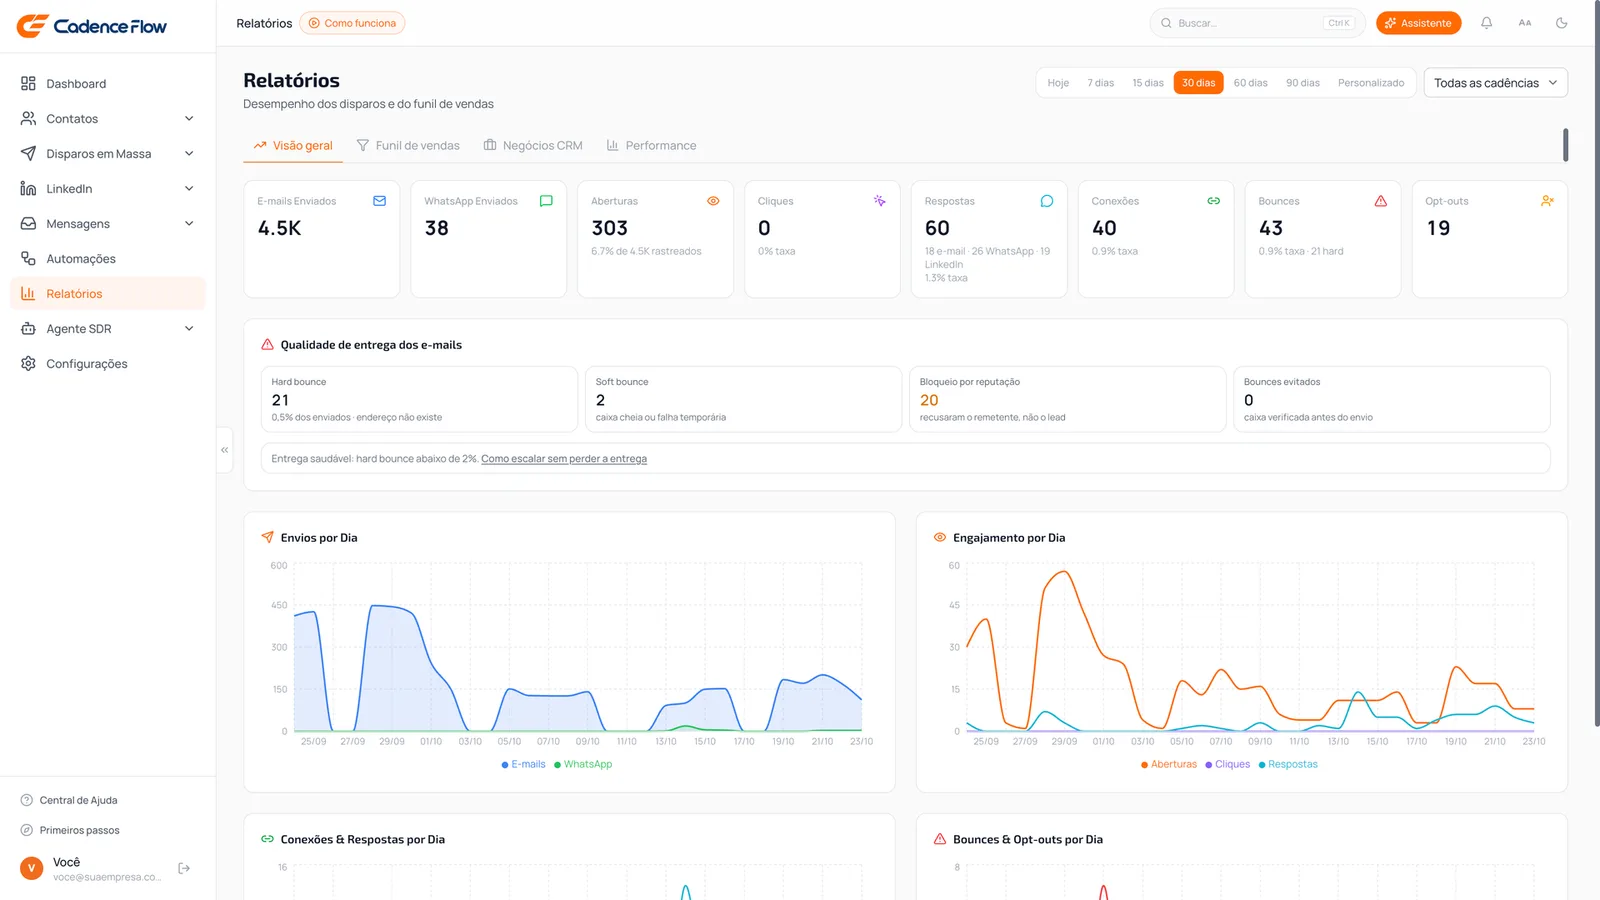Expand the LinkedIn sidebar menu
Screen dimensions: 1600x900
108,189
